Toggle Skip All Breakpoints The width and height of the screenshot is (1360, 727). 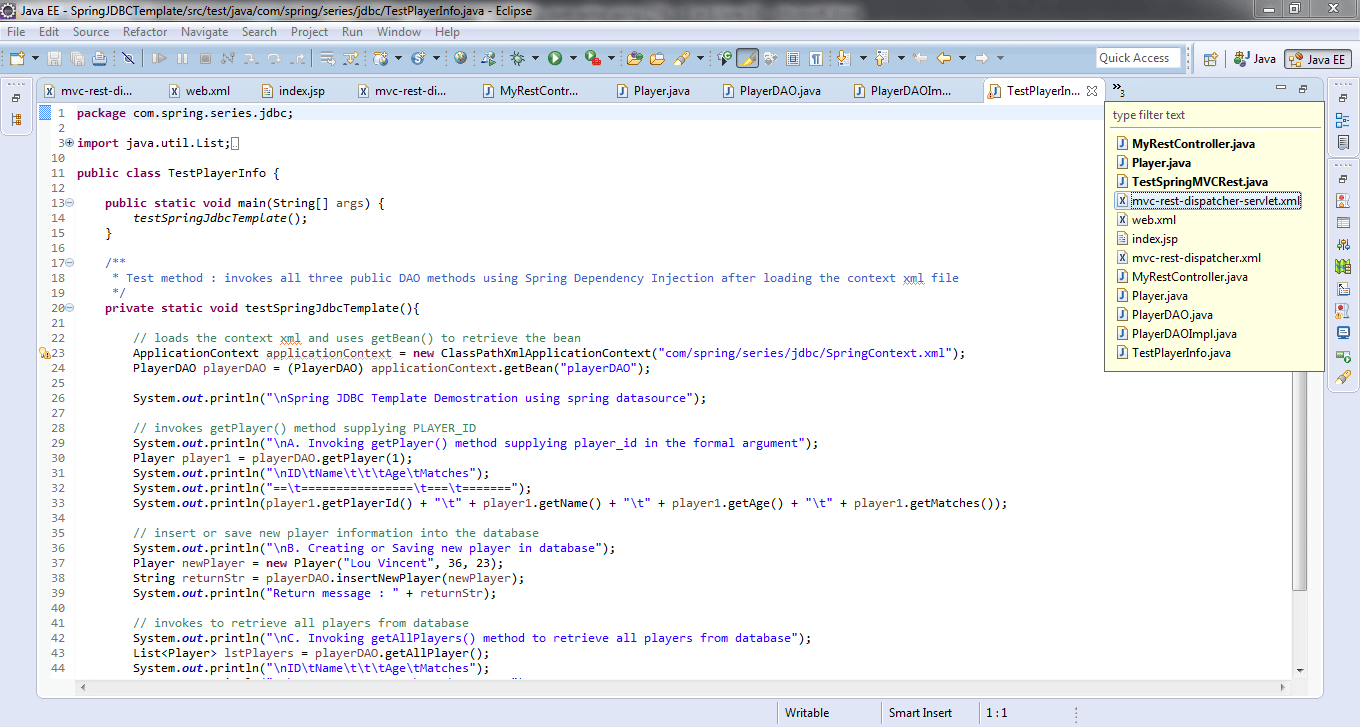126,57
